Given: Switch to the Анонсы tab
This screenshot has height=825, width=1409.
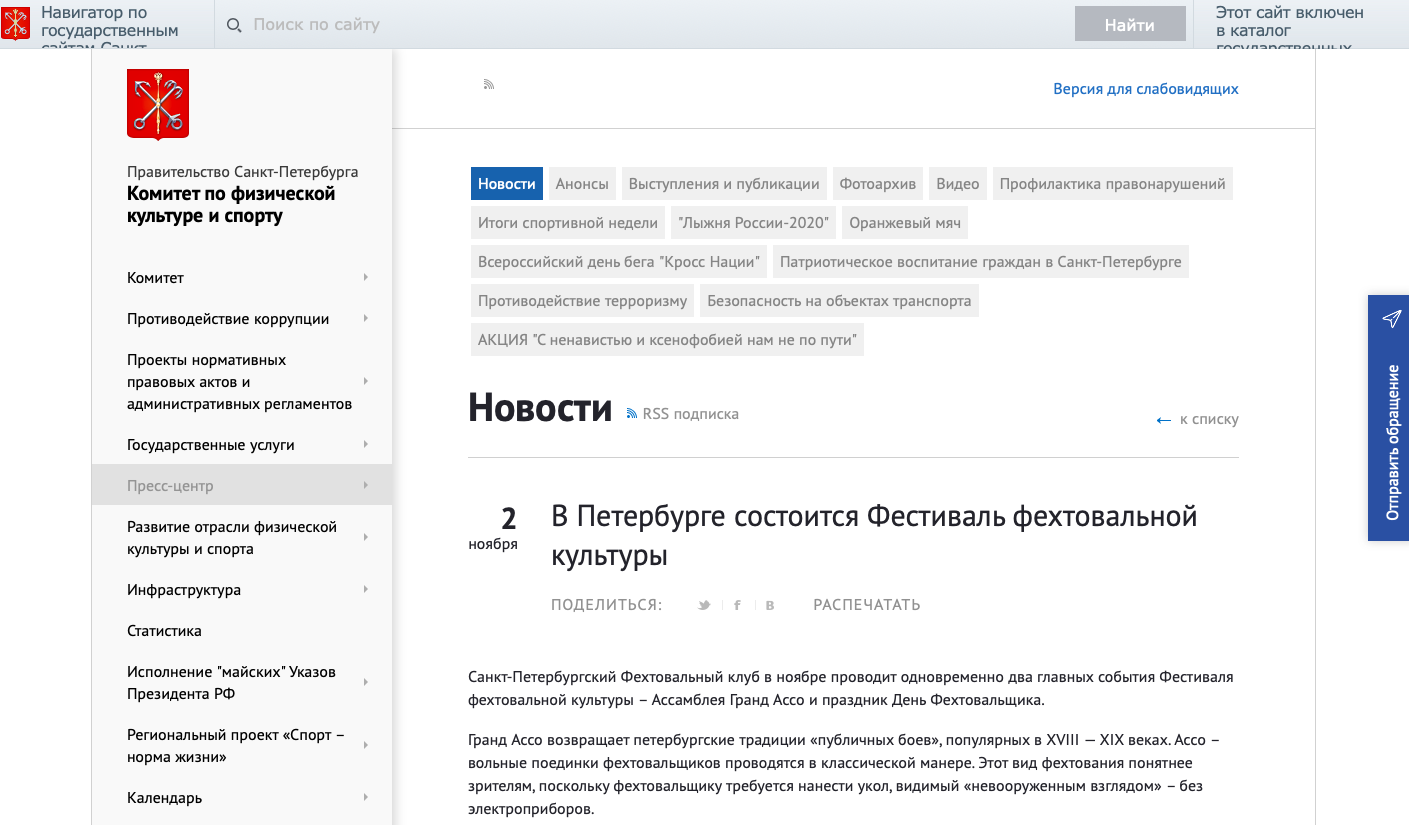Looking at the screenshot, I should (x=582, y=184).
